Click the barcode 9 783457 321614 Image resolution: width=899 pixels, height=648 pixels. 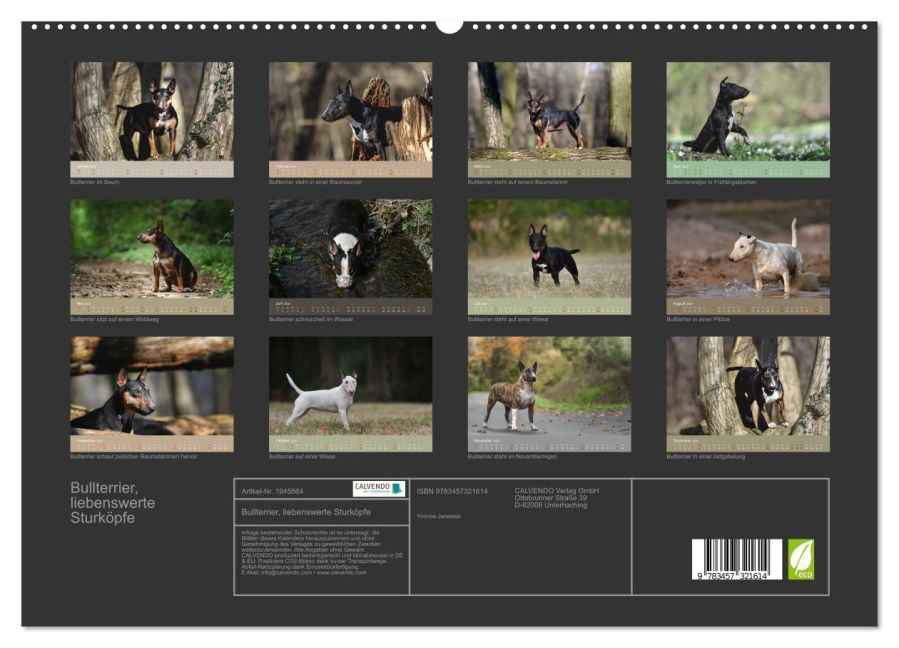point(737,559)
